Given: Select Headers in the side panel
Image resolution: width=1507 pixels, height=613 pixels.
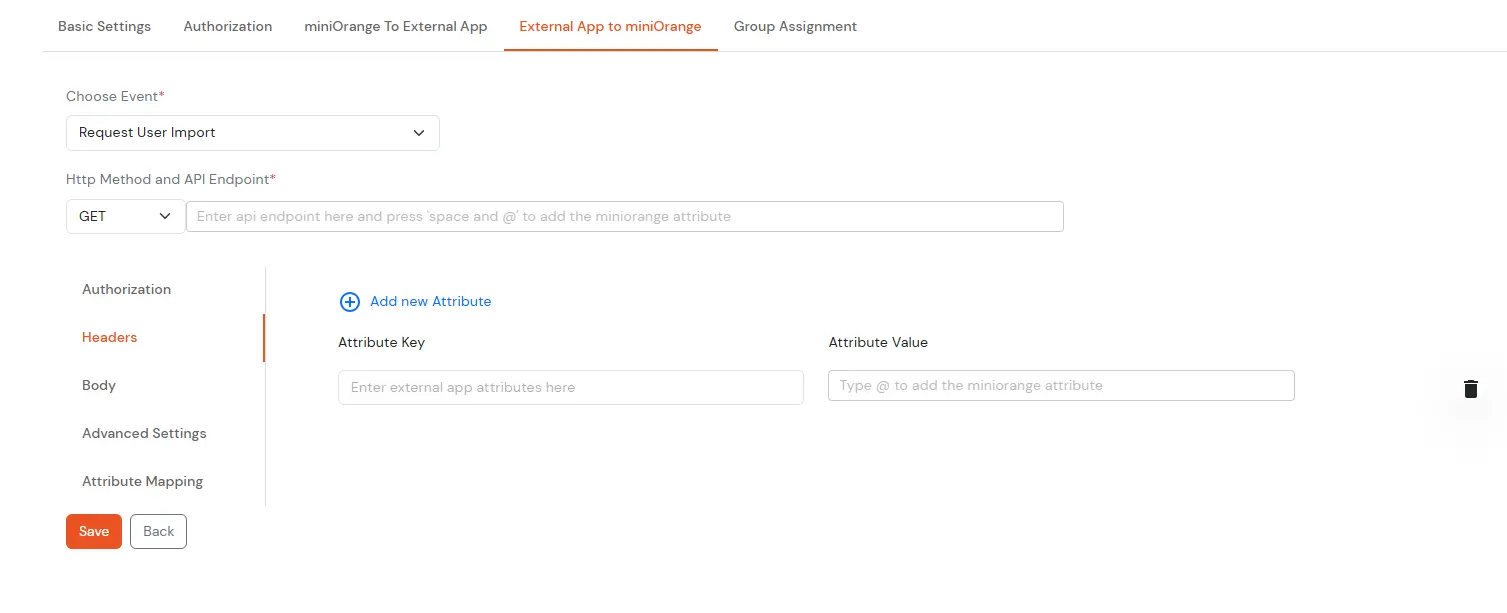Looking at the screenshot, I should (109, 337).
